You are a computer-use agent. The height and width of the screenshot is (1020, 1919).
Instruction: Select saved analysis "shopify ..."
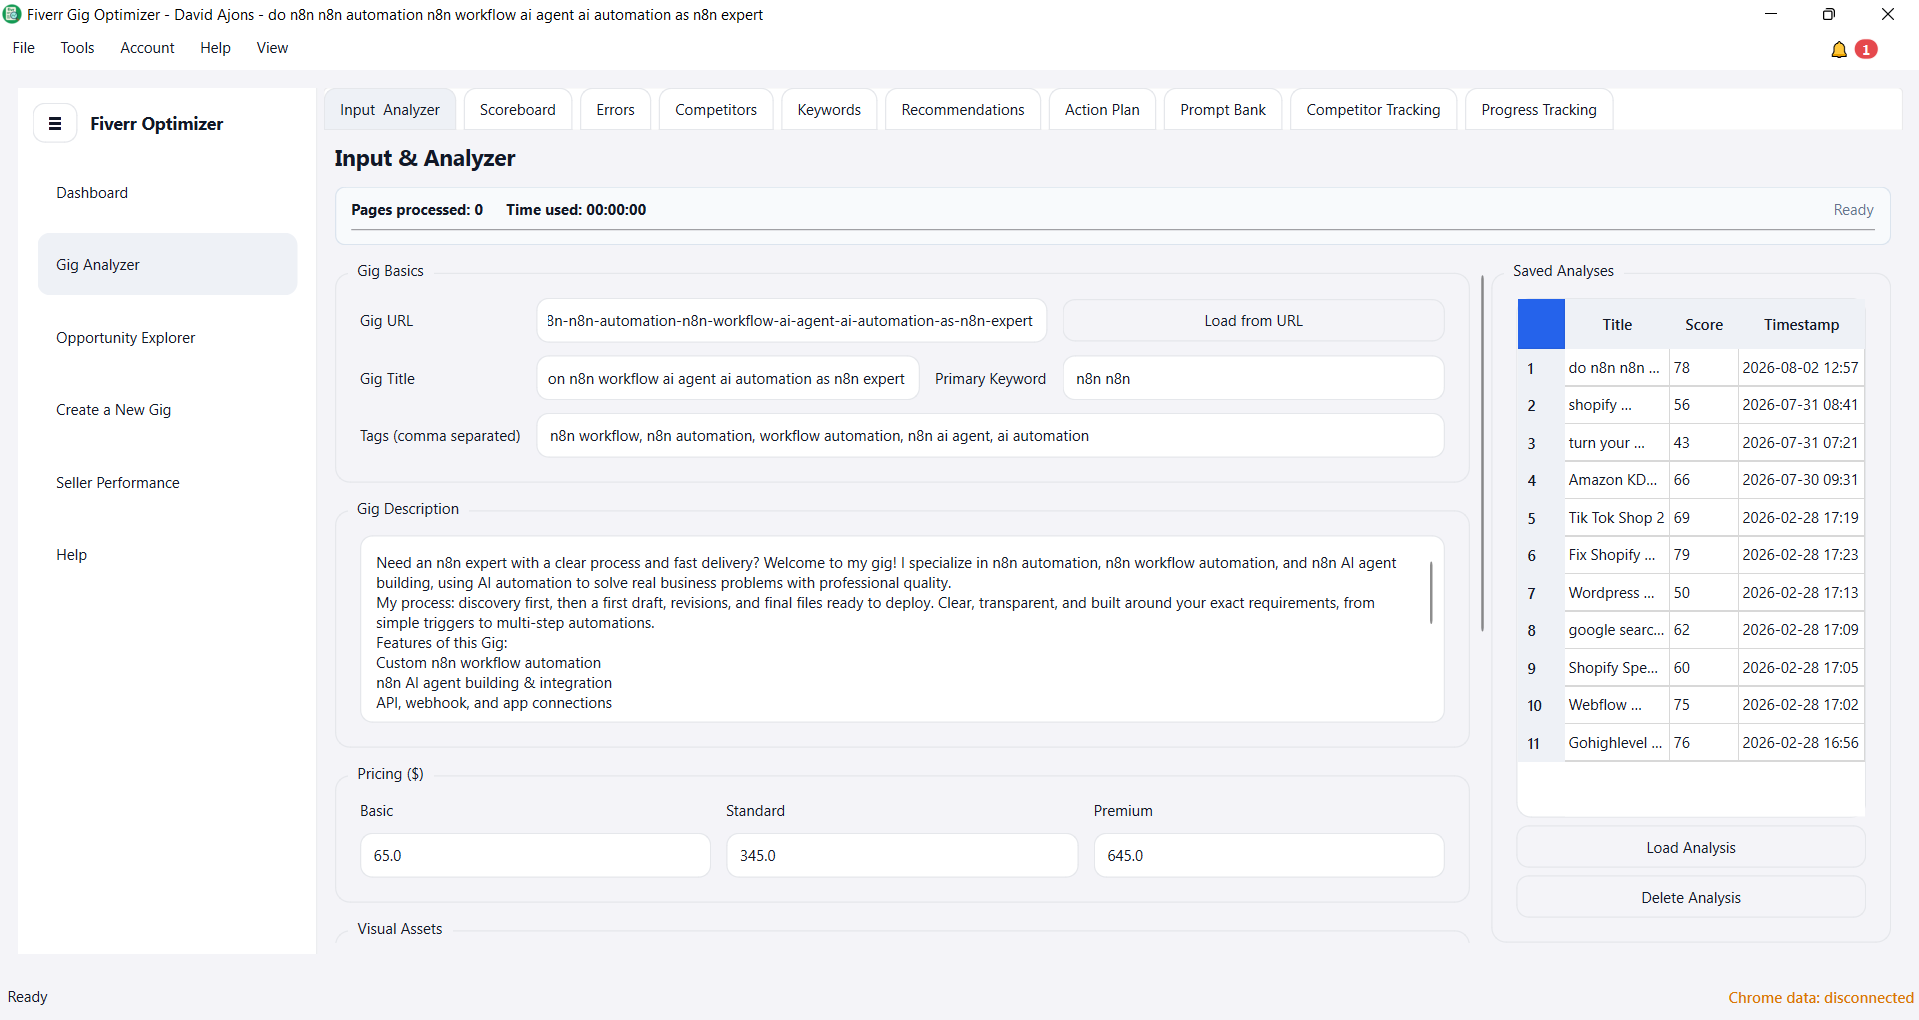[1616, 405]
